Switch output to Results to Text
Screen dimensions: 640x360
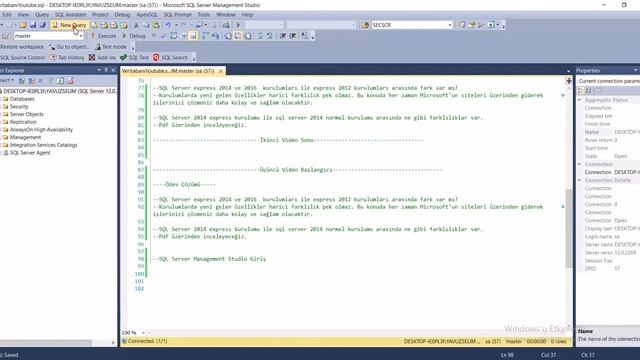pyautogui.click(x=228, y=36)
